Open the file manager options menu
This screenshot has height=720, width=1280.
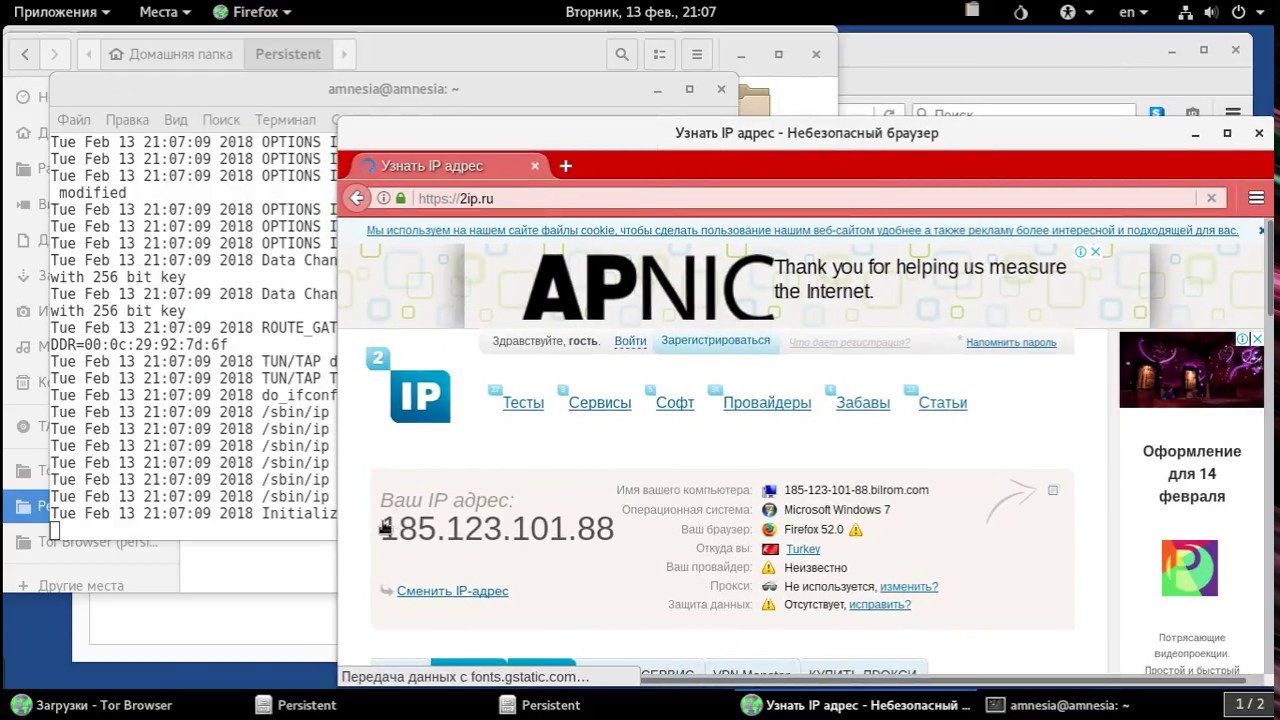697,54
